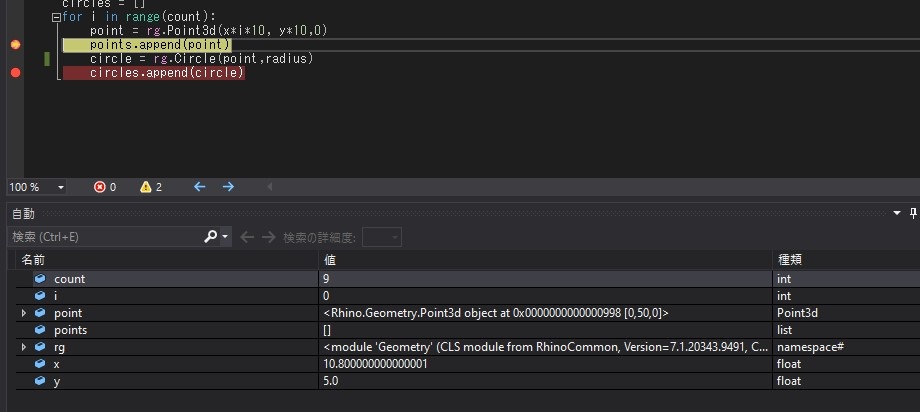The image size is (920, 412).
Task: Click the 種類 column header
Action: tap(846, 259)
